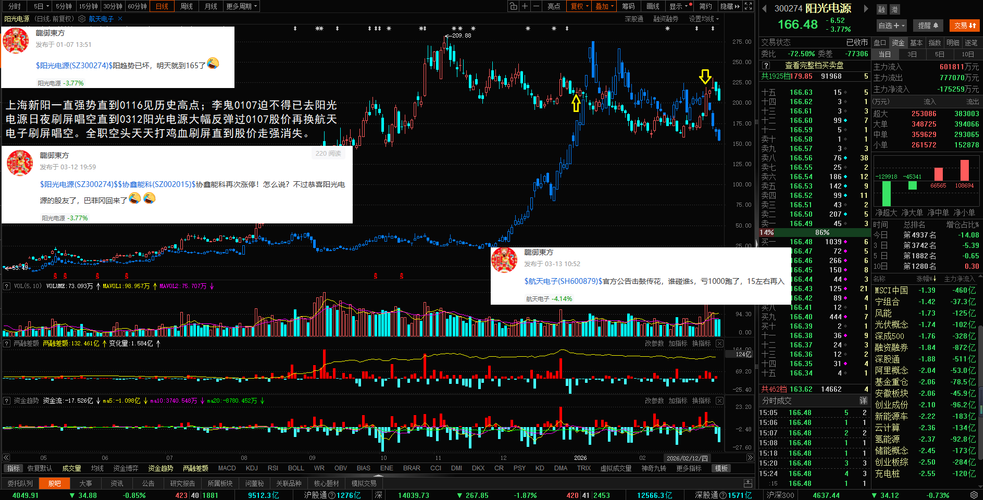Open 更多周期 dropdown

(241, 6)
